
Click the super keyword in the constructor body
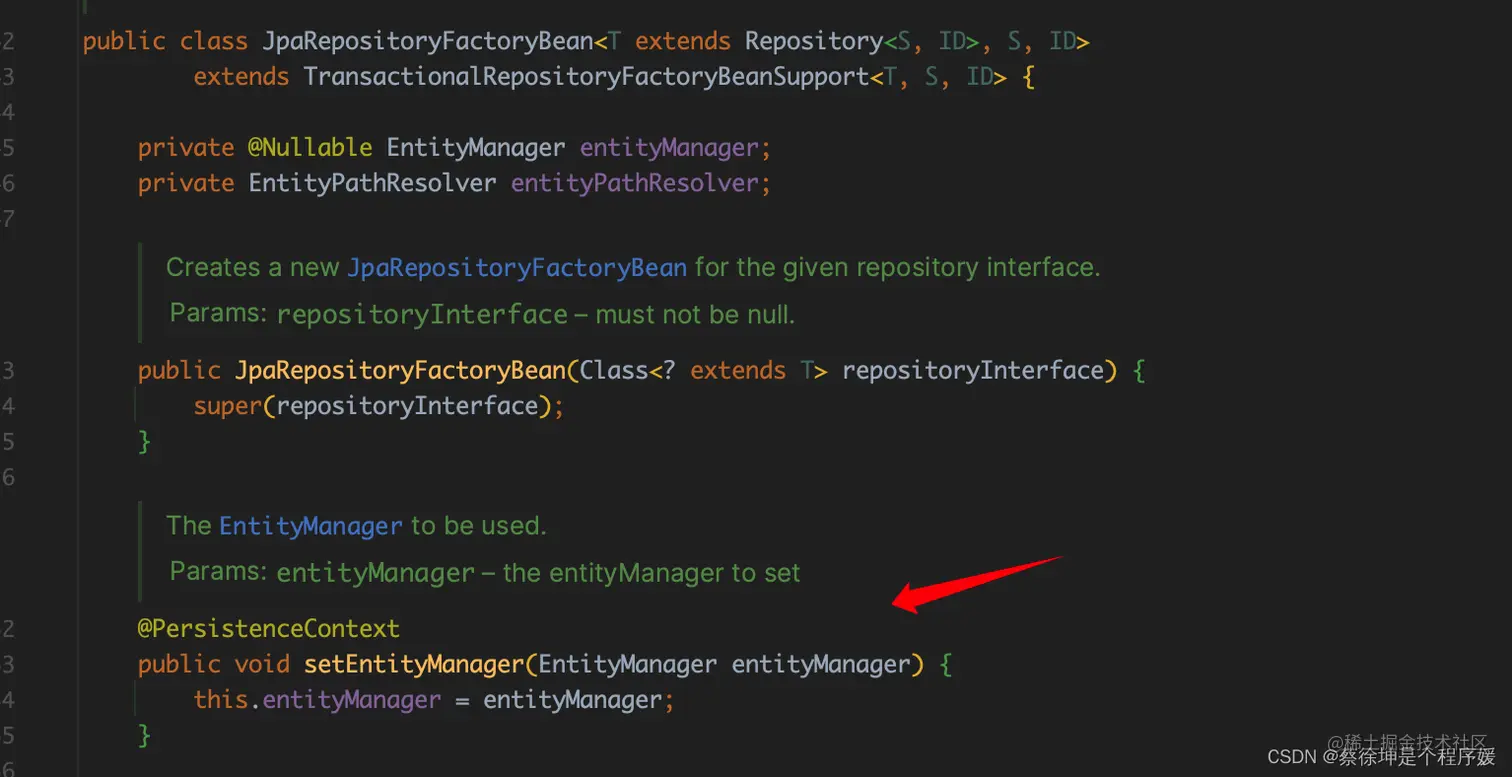pos(228,406)
